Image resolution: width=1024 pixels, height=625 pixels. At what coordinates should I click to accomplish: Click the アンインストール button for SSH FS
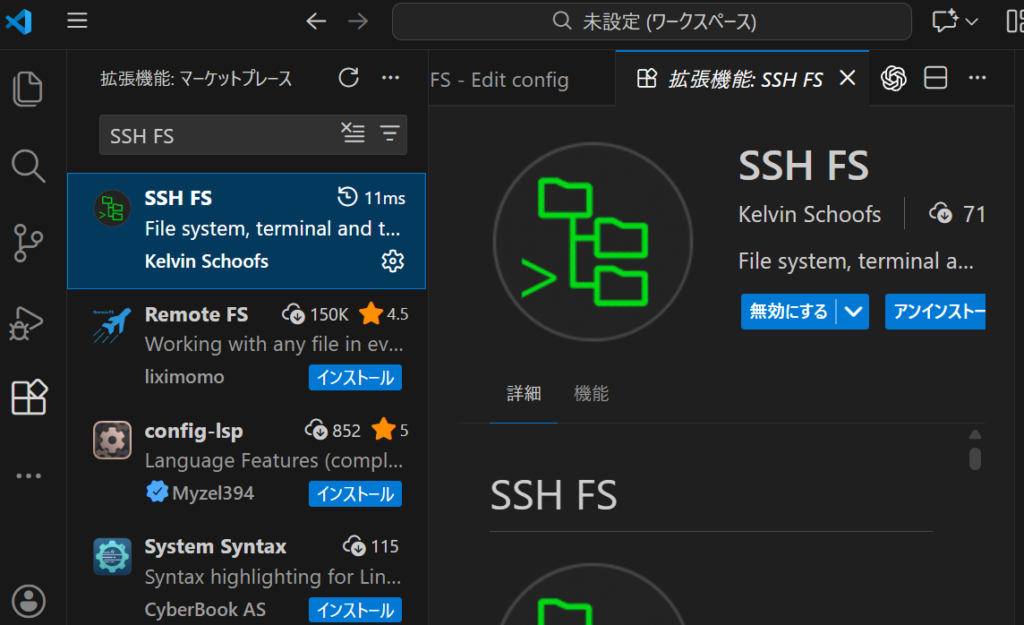coord(935,311)
